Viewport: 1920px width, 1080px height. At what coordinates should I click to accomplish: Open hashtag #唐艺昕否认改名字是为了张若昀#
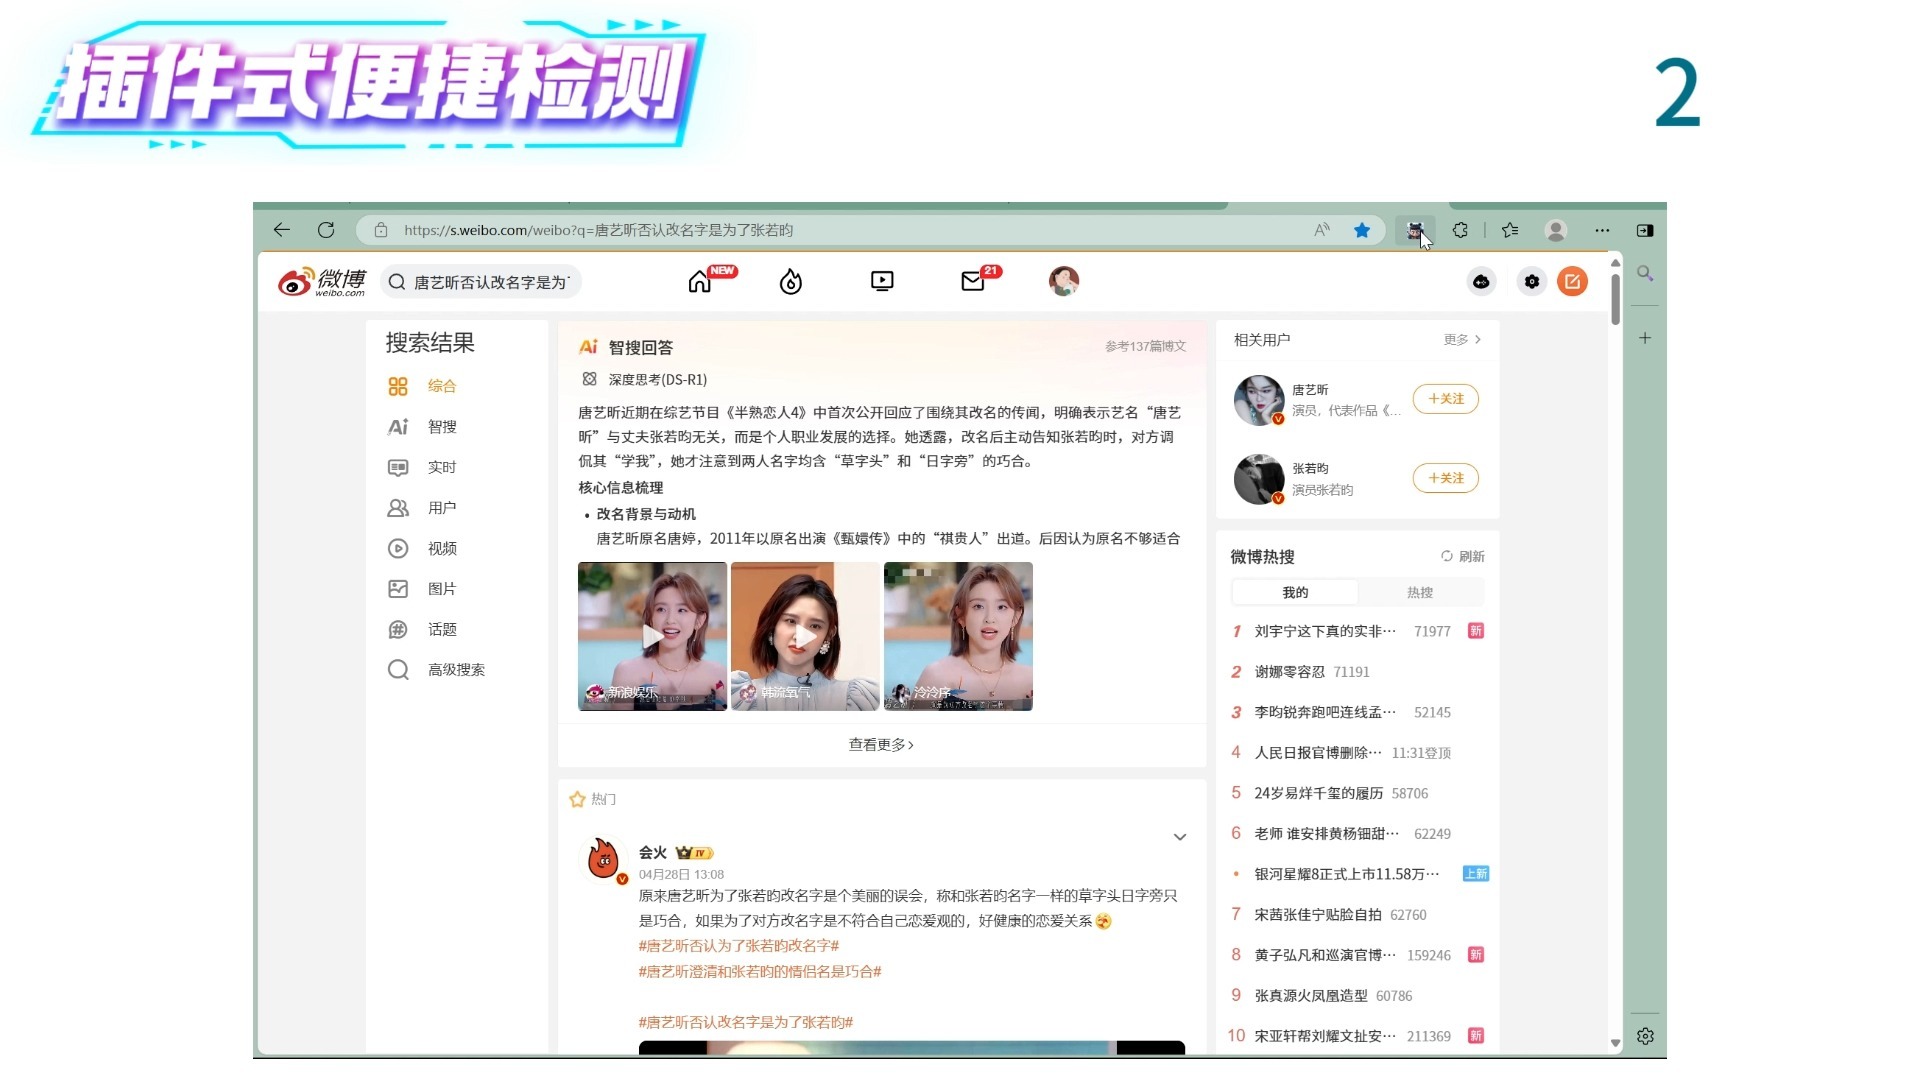click(x=746, y=1022)
